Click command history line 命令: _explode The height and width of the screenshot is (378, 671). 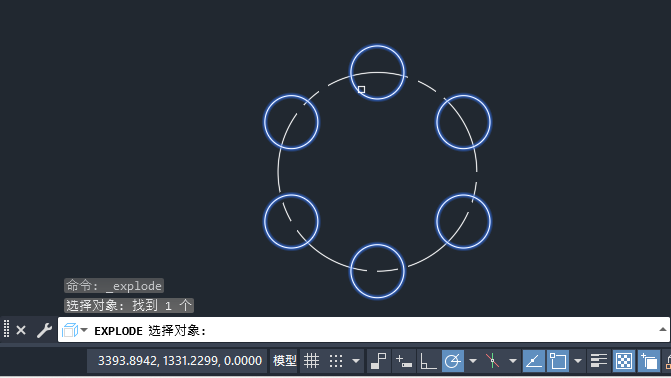coord(114,286)
